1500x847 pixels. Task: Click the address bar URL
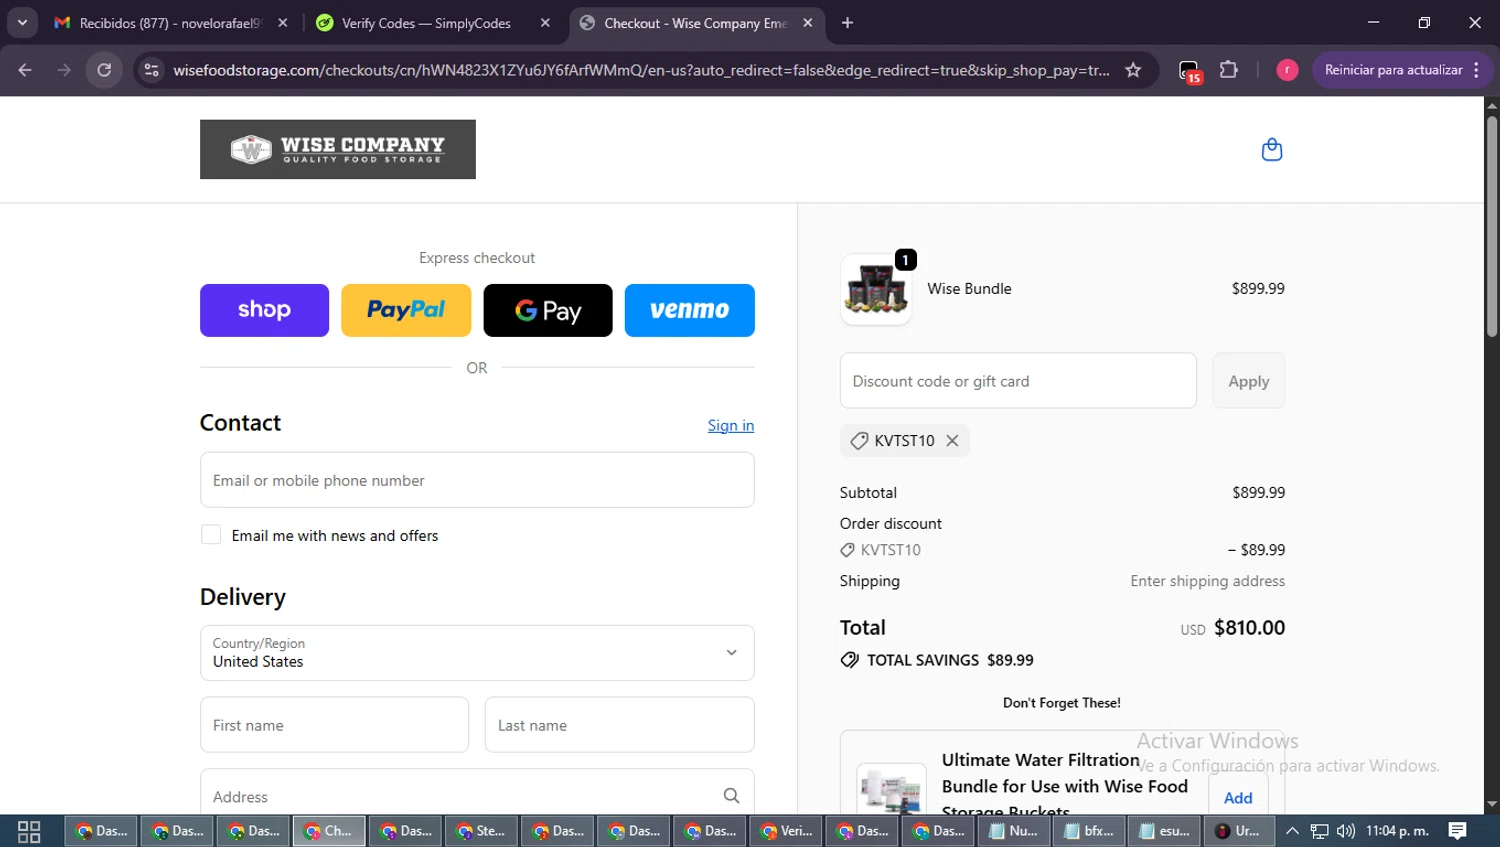point(641,70)
